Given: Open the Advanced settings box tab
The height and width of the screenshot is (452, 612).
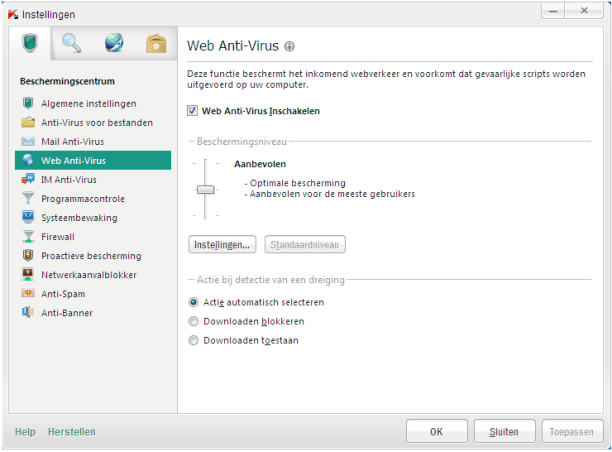Looking at the screenshot, I should [x=155, y=43].
